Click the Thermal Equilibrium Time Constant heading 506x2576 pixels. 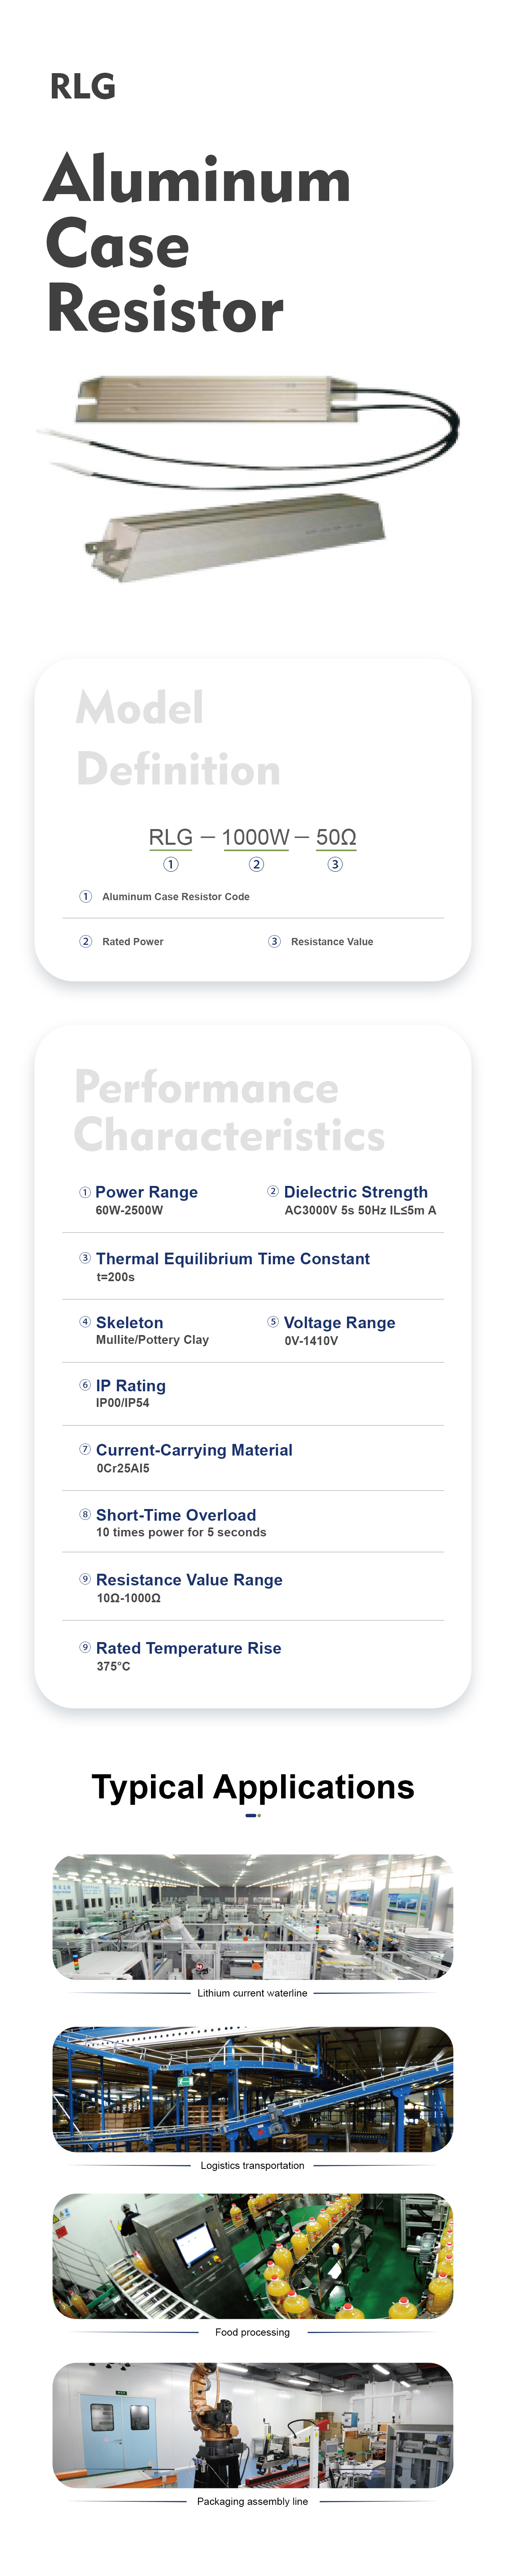tap(232, 1258)
